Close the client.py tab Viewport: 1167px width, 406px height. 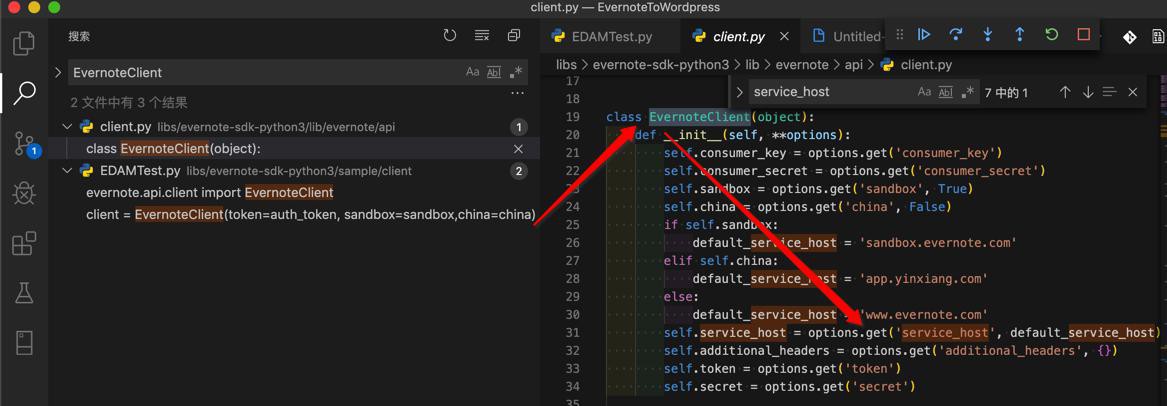tap(784, 36)
